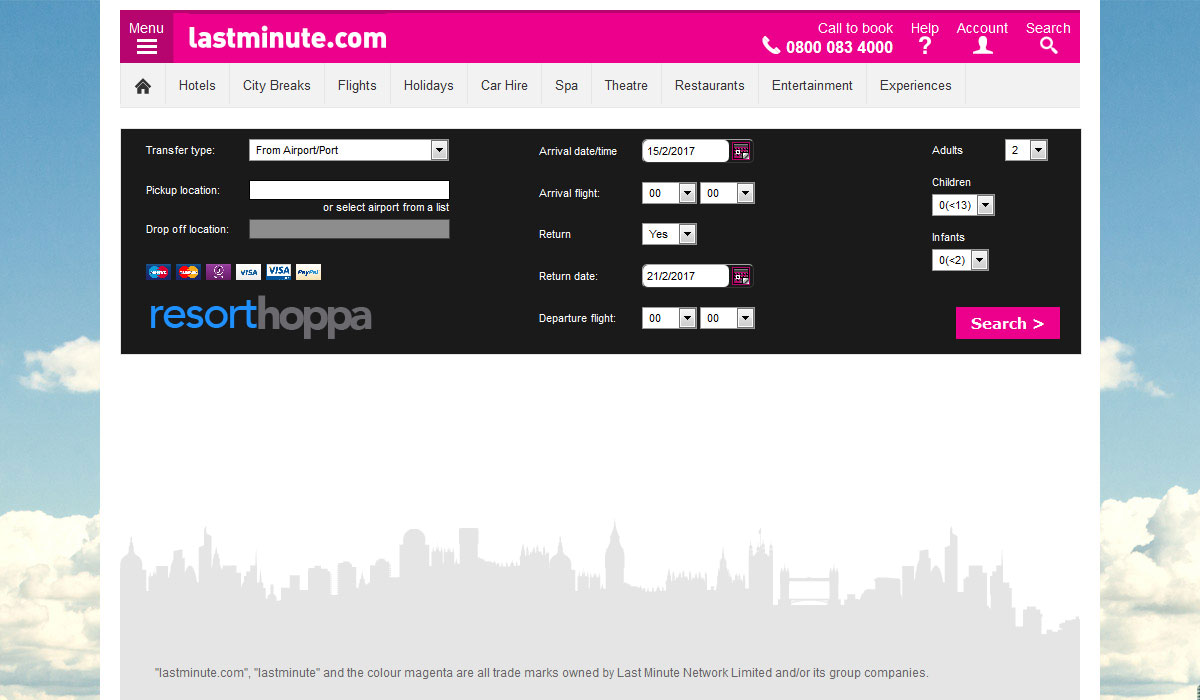Click the phone icon beside 0800 083 4000
This screenshot has height=700, width=1200.
coord(771,46)
